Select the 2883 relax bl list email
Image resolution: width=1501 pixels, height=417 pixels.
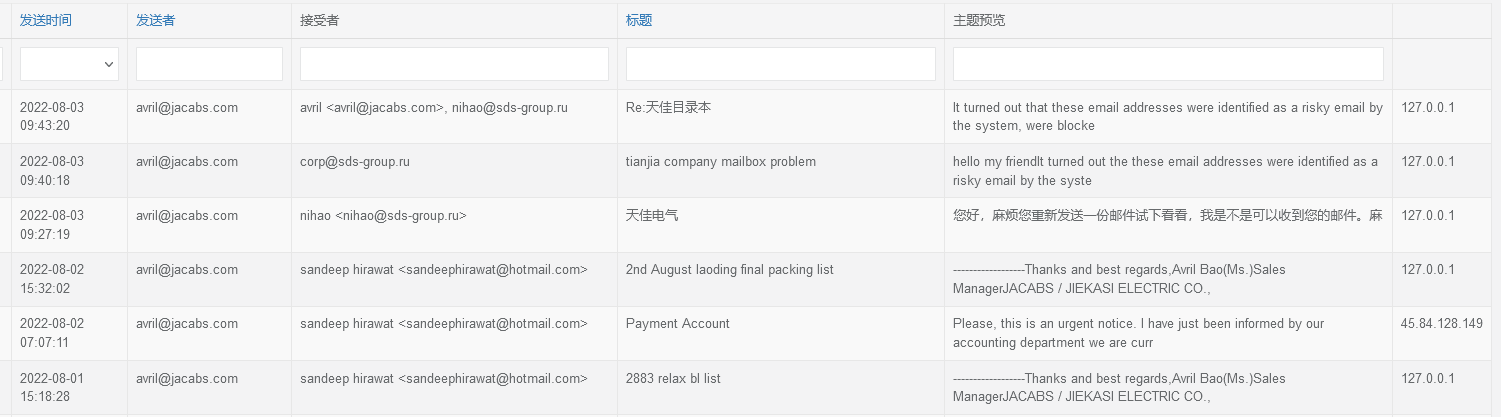pos(673,379)
